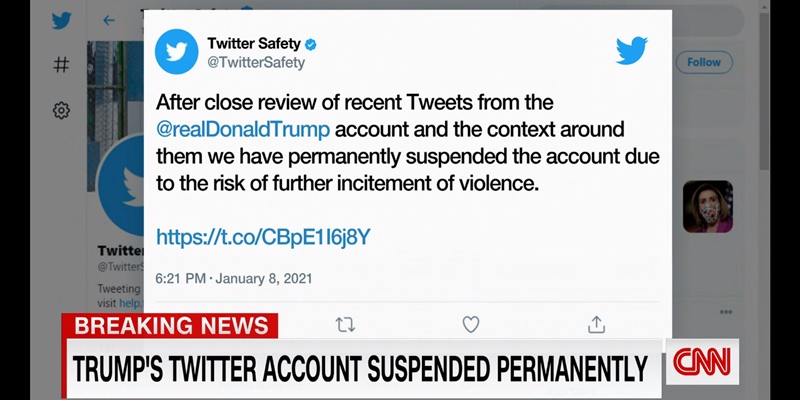This screenshot has width=800, height=400.
Task: Click the Twitter Safety avatar in tweet
Action: coord(177,52)
